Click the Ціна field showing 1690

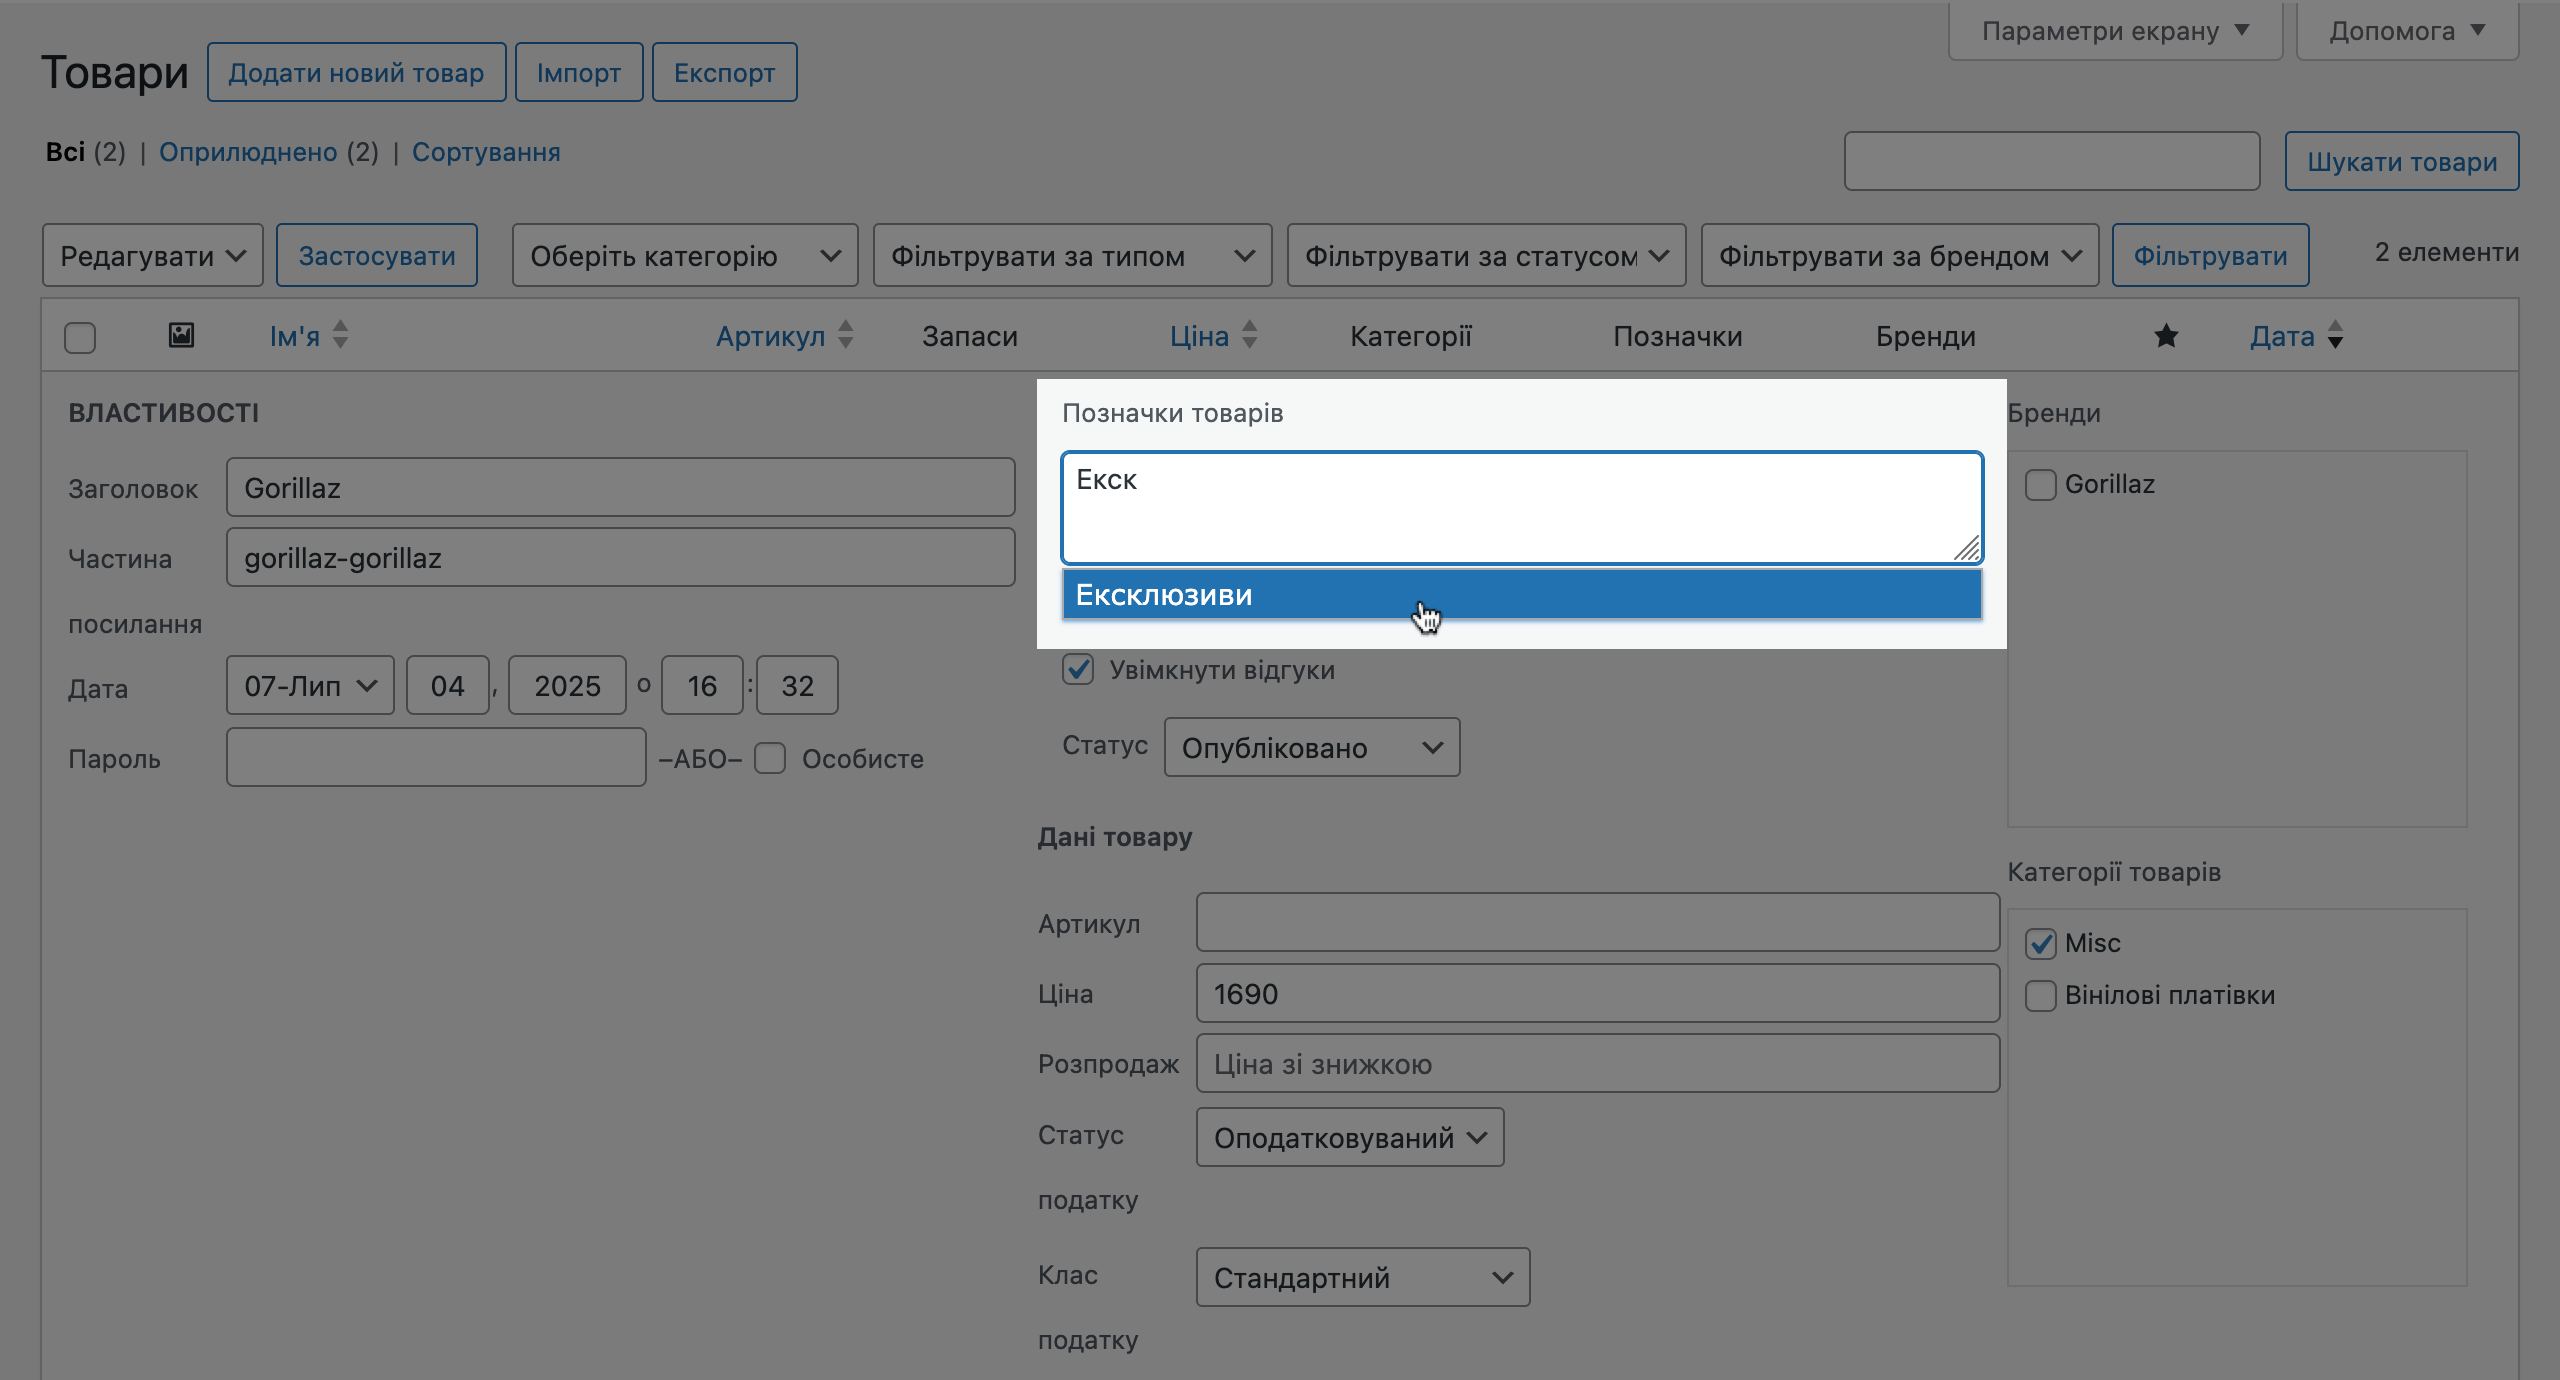(x=1598, y=994)
